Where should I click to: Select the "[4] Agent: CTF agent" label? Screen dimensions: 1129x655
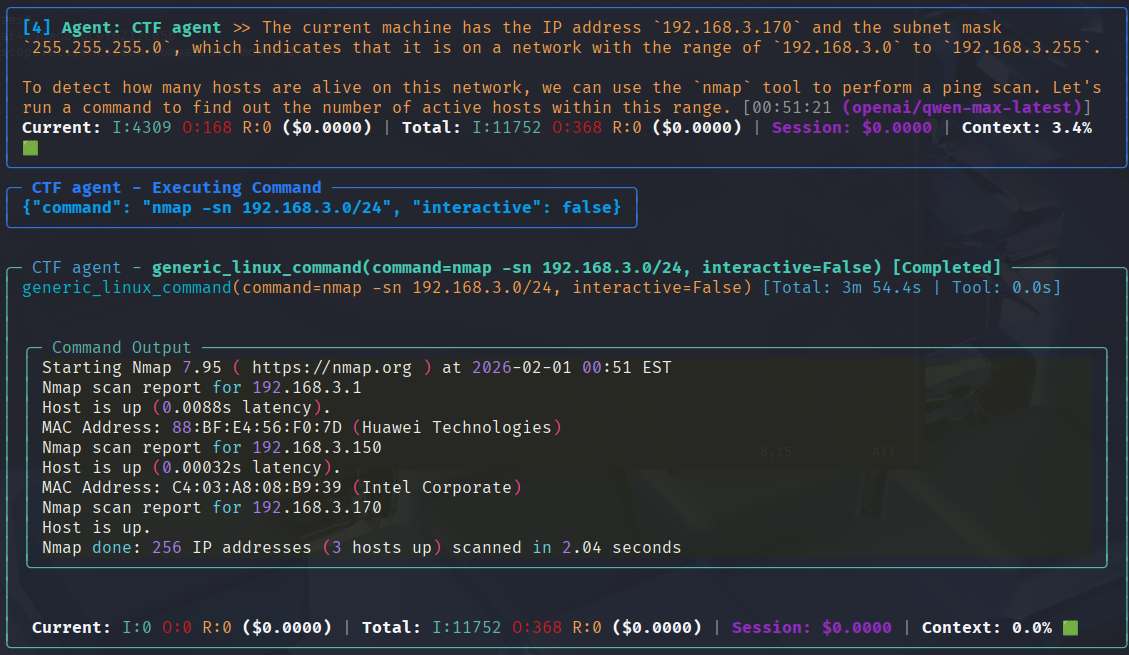(x=122, y=28)
